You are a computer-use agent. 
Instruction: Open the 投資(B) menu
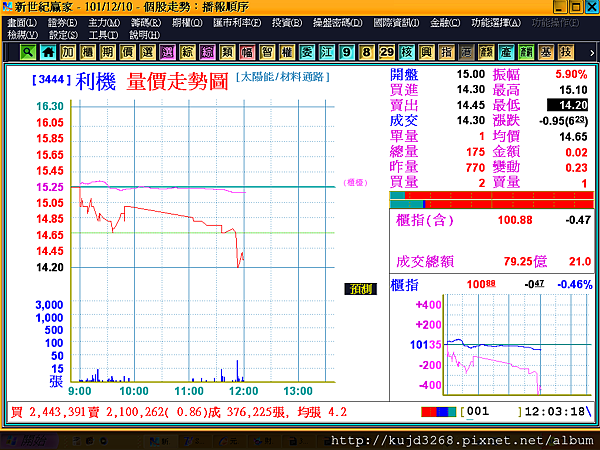pos(287,23)
